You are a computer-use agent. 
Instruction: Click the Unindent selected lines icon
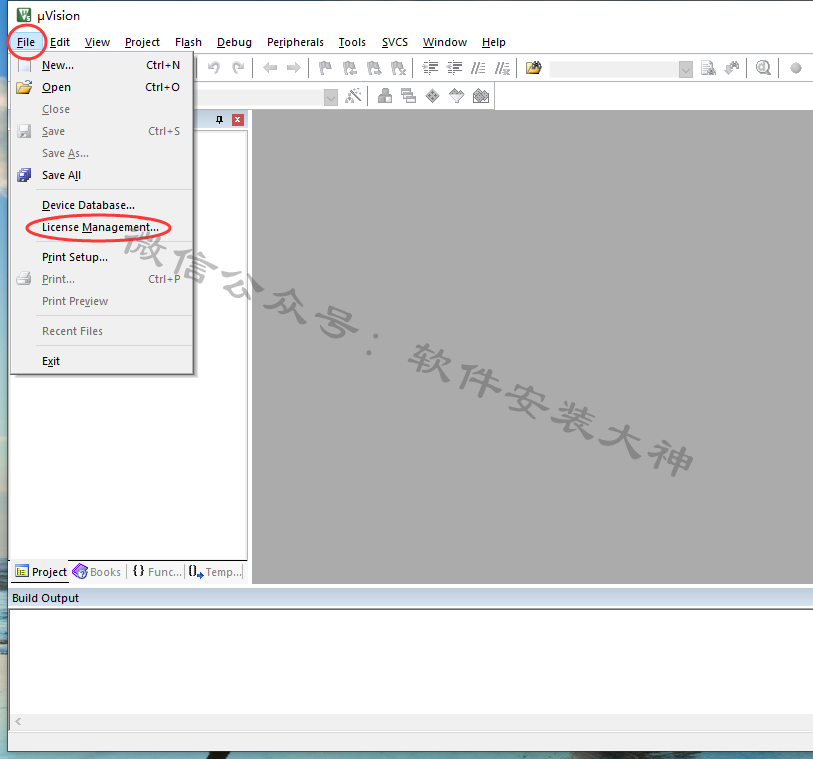coord(454,68)
